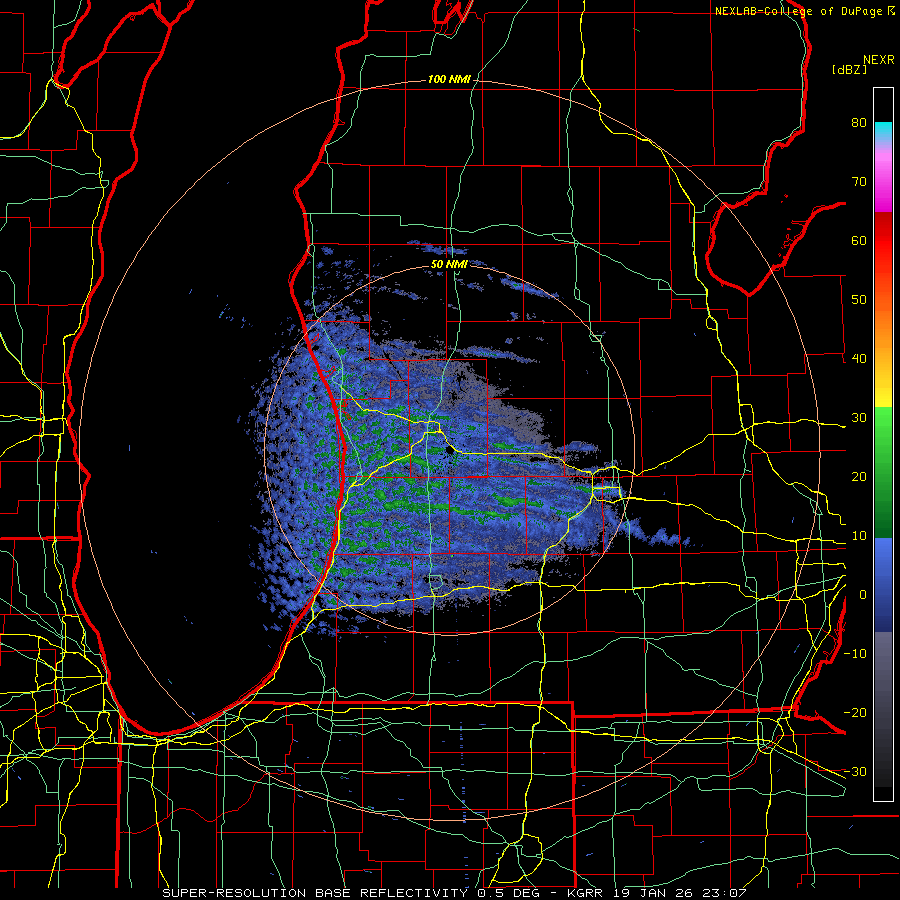The image size is (900, 900).
Task: Click the '70' value on dBZ scale
Action: coord(859,181)
